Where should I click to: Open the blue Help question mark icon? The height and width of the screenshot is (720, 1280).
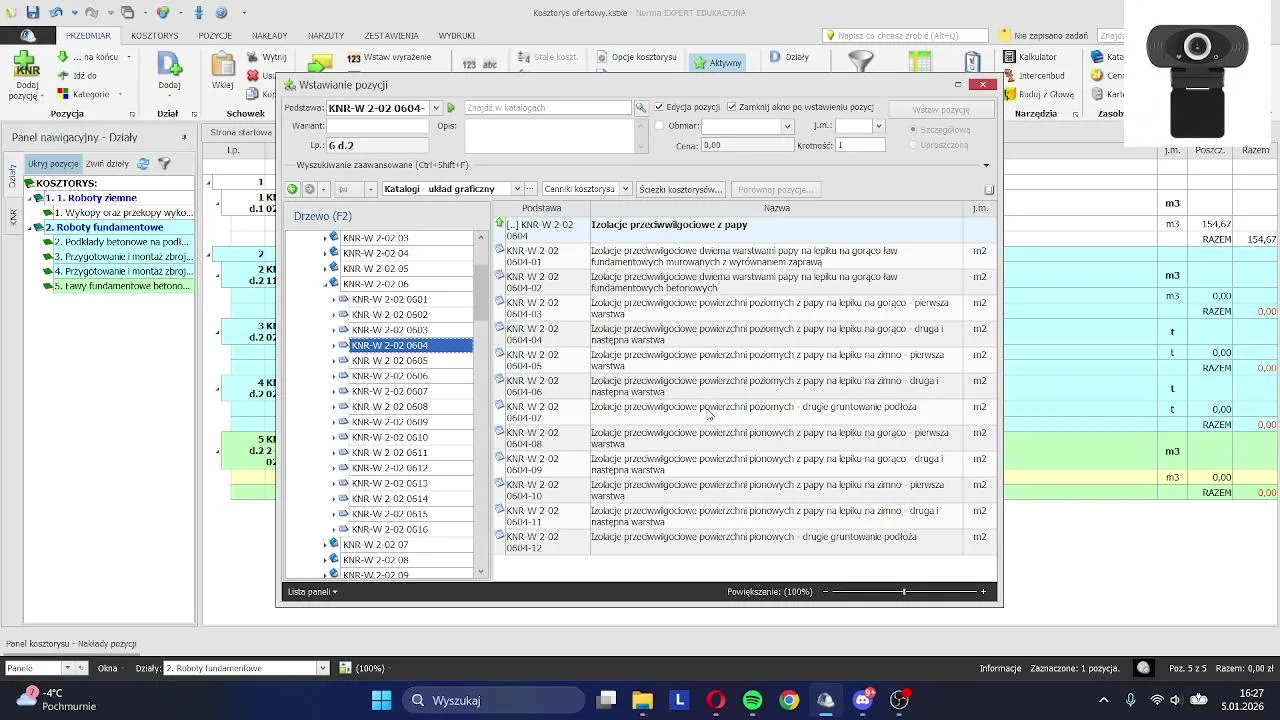pos(221,12)
